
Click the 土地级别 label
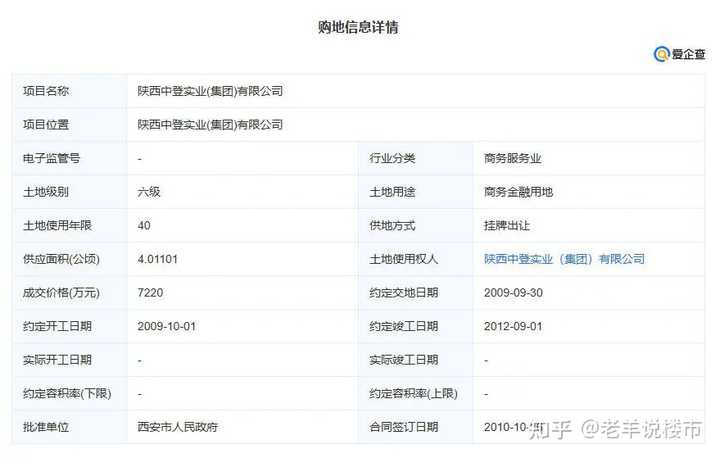[x=46, y=192]
